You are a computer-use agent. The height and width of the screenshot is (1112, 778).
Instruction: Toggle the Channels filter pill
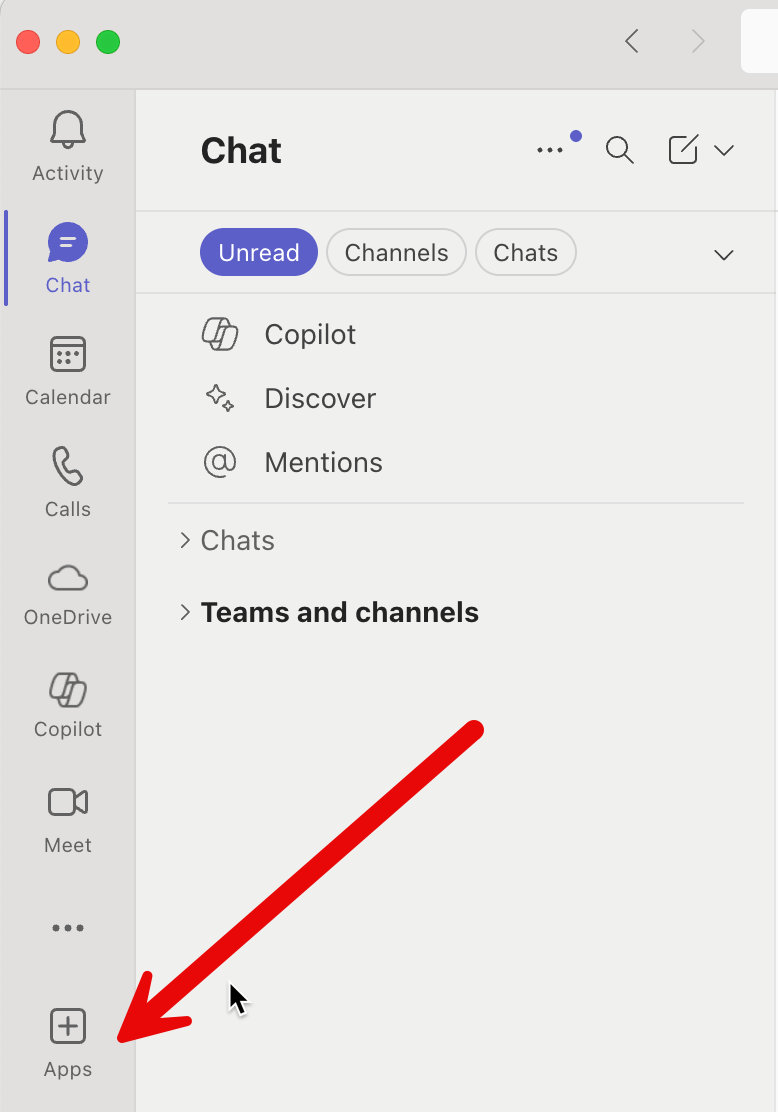[396, 253]
